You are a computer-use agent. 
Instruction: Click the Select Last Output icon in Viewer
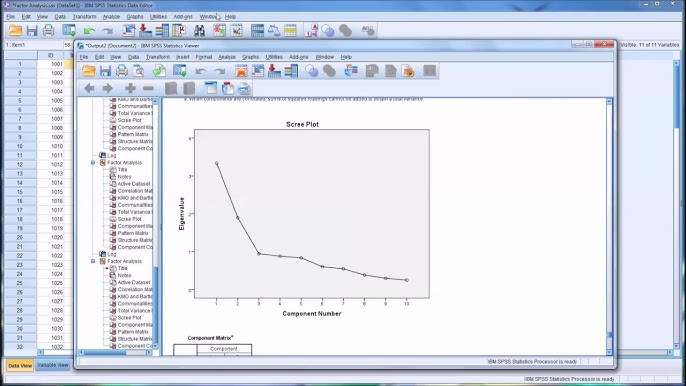coord(351,71)
